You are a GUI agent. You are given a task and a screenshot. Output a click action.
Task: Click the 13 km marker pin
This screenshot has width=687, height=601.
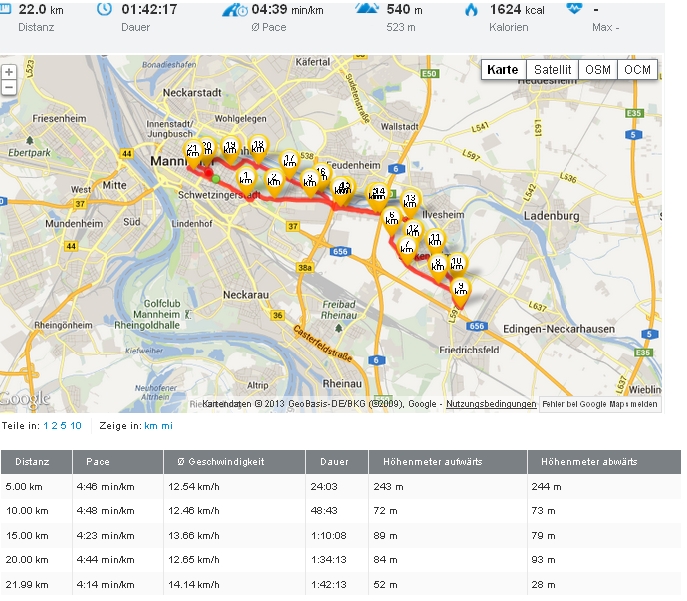pyautogui.click(x=409, y=200)
